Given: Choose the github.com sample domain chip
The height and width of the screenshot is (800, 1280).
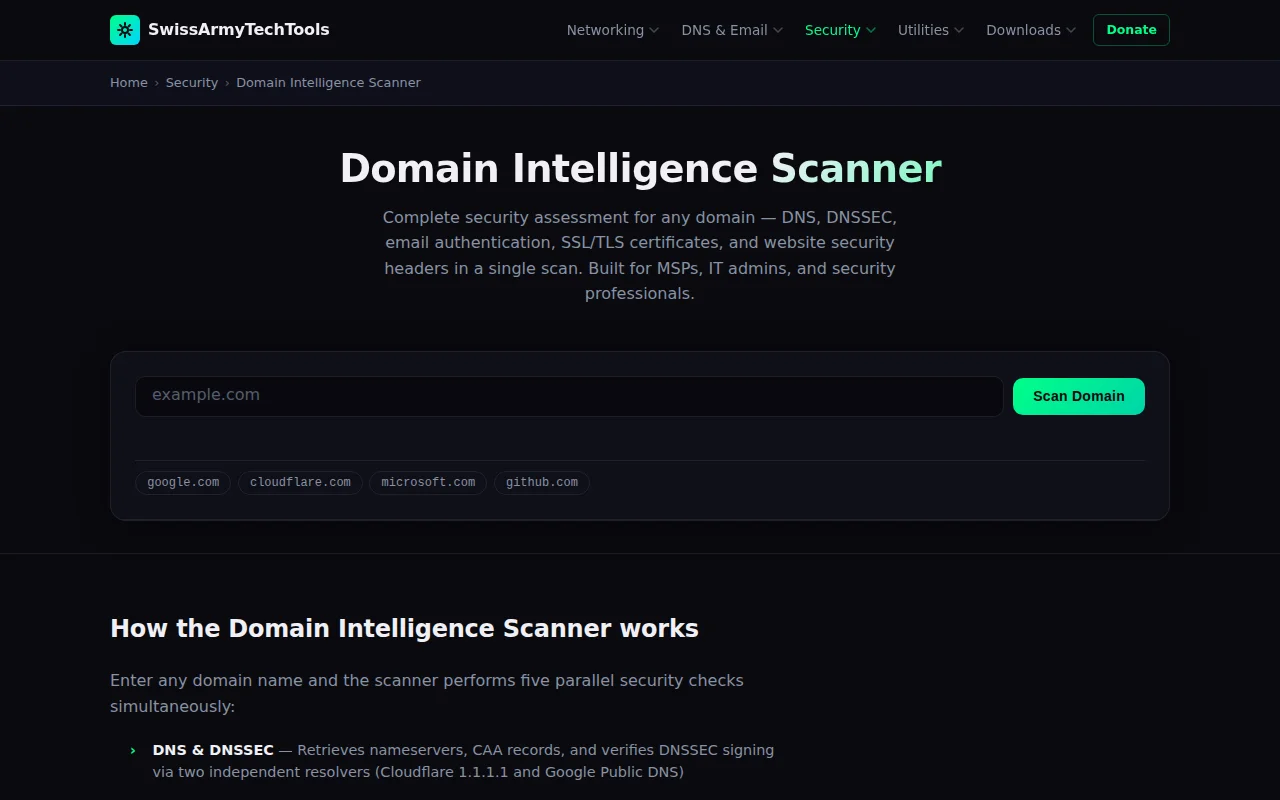Looking at the screenshot, I should coord(542,483).
